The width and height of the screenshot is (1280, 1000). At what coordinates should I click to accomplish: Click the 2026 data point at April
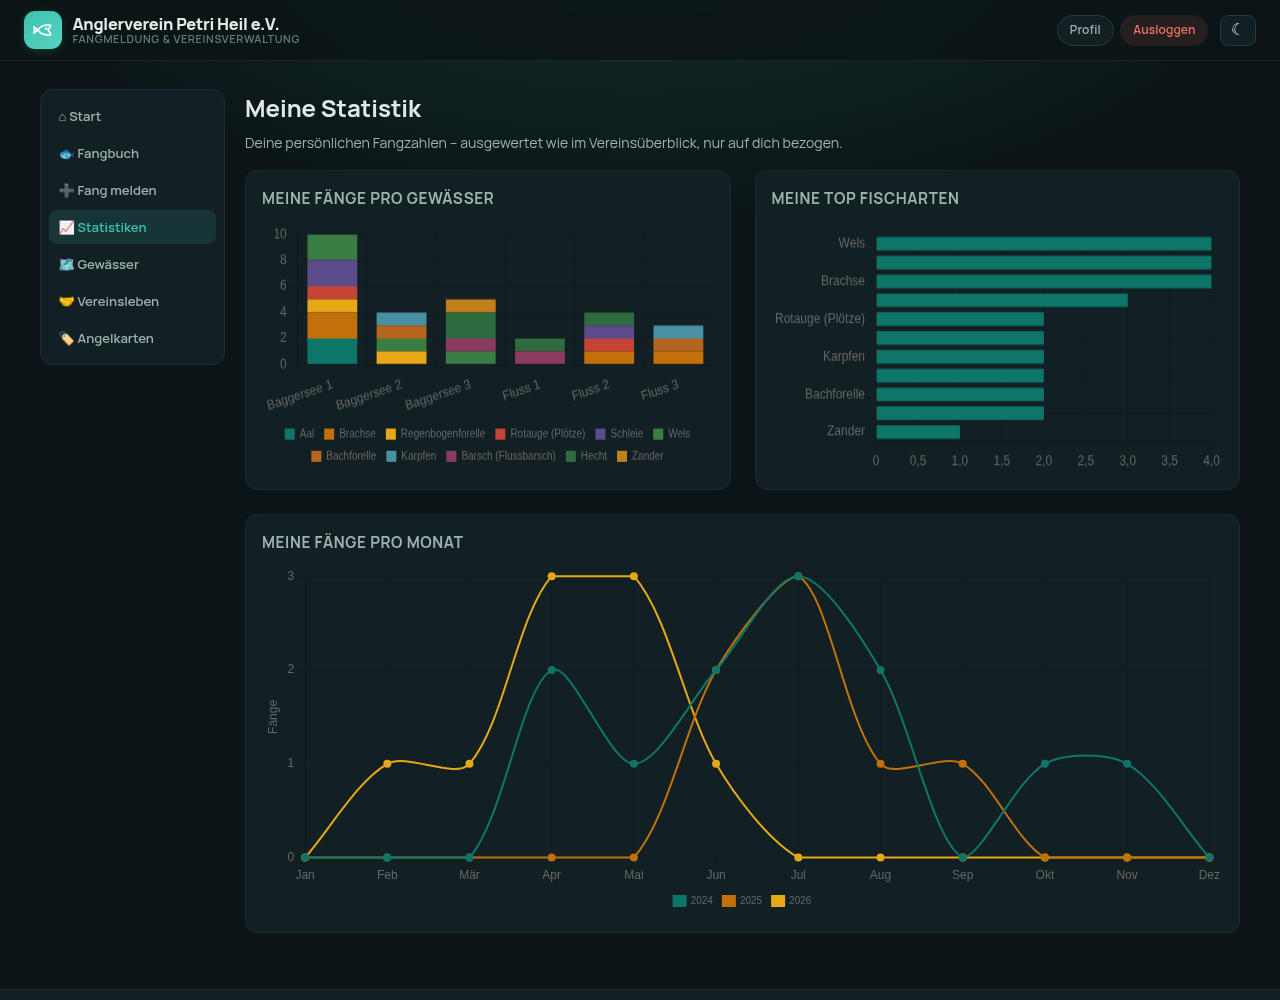click(552, 576)
